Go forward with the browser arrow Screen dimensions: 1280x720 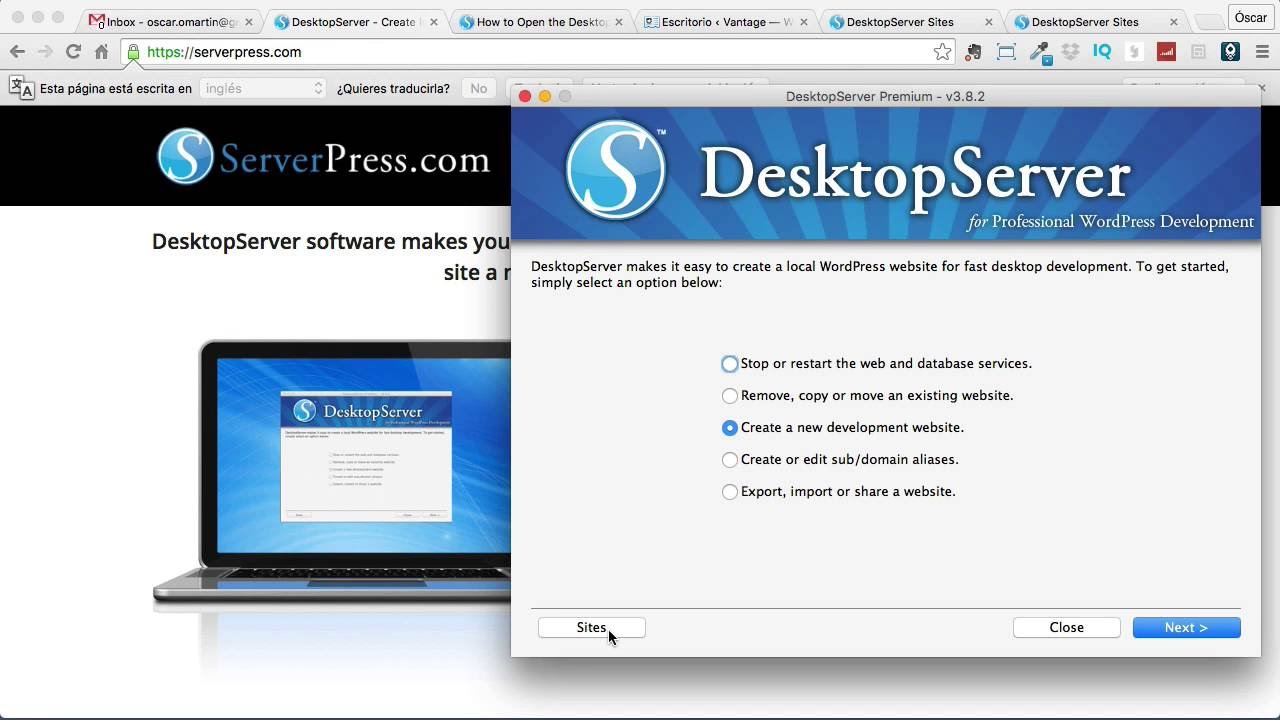[x=45, y=52]
